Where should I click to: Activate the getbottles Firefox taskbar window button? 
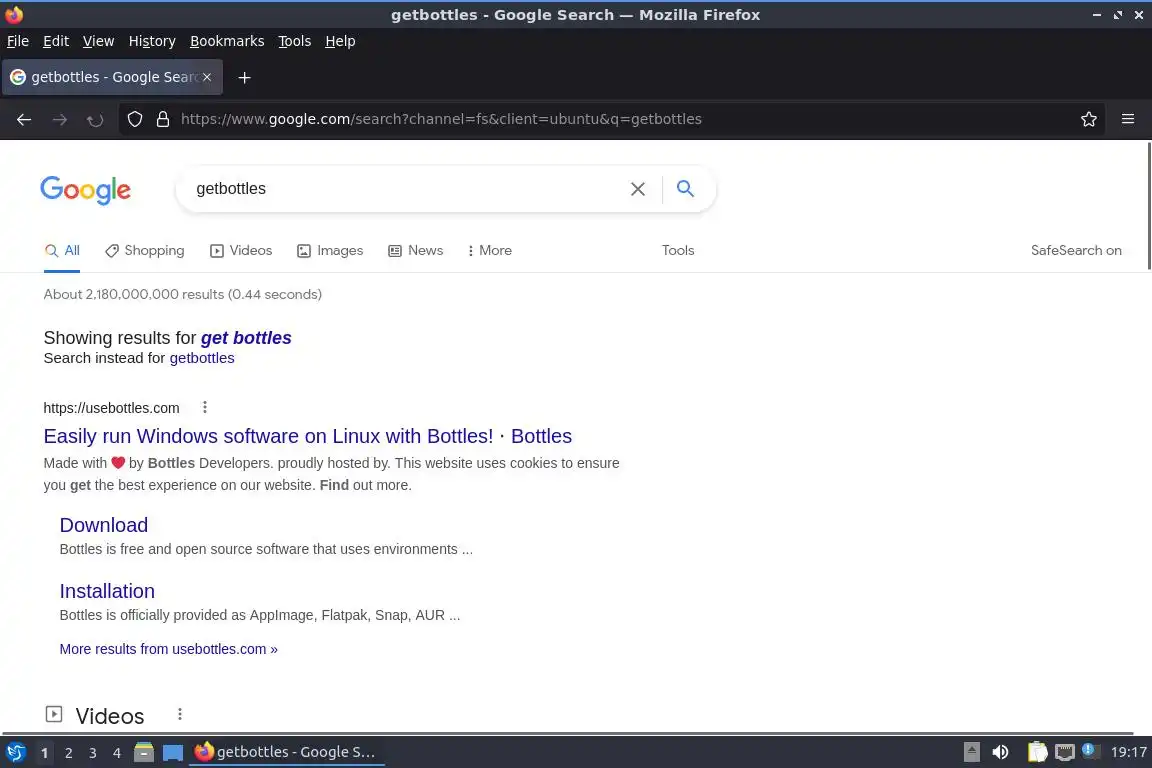(x=287, y=752)
